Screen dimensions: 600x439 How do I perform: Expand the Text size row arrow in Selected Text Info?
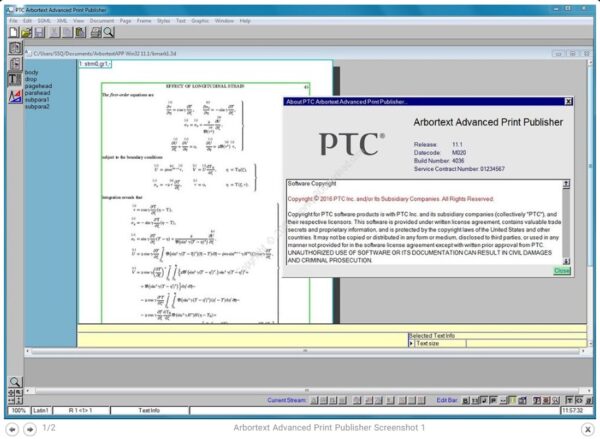click(411, 343)
